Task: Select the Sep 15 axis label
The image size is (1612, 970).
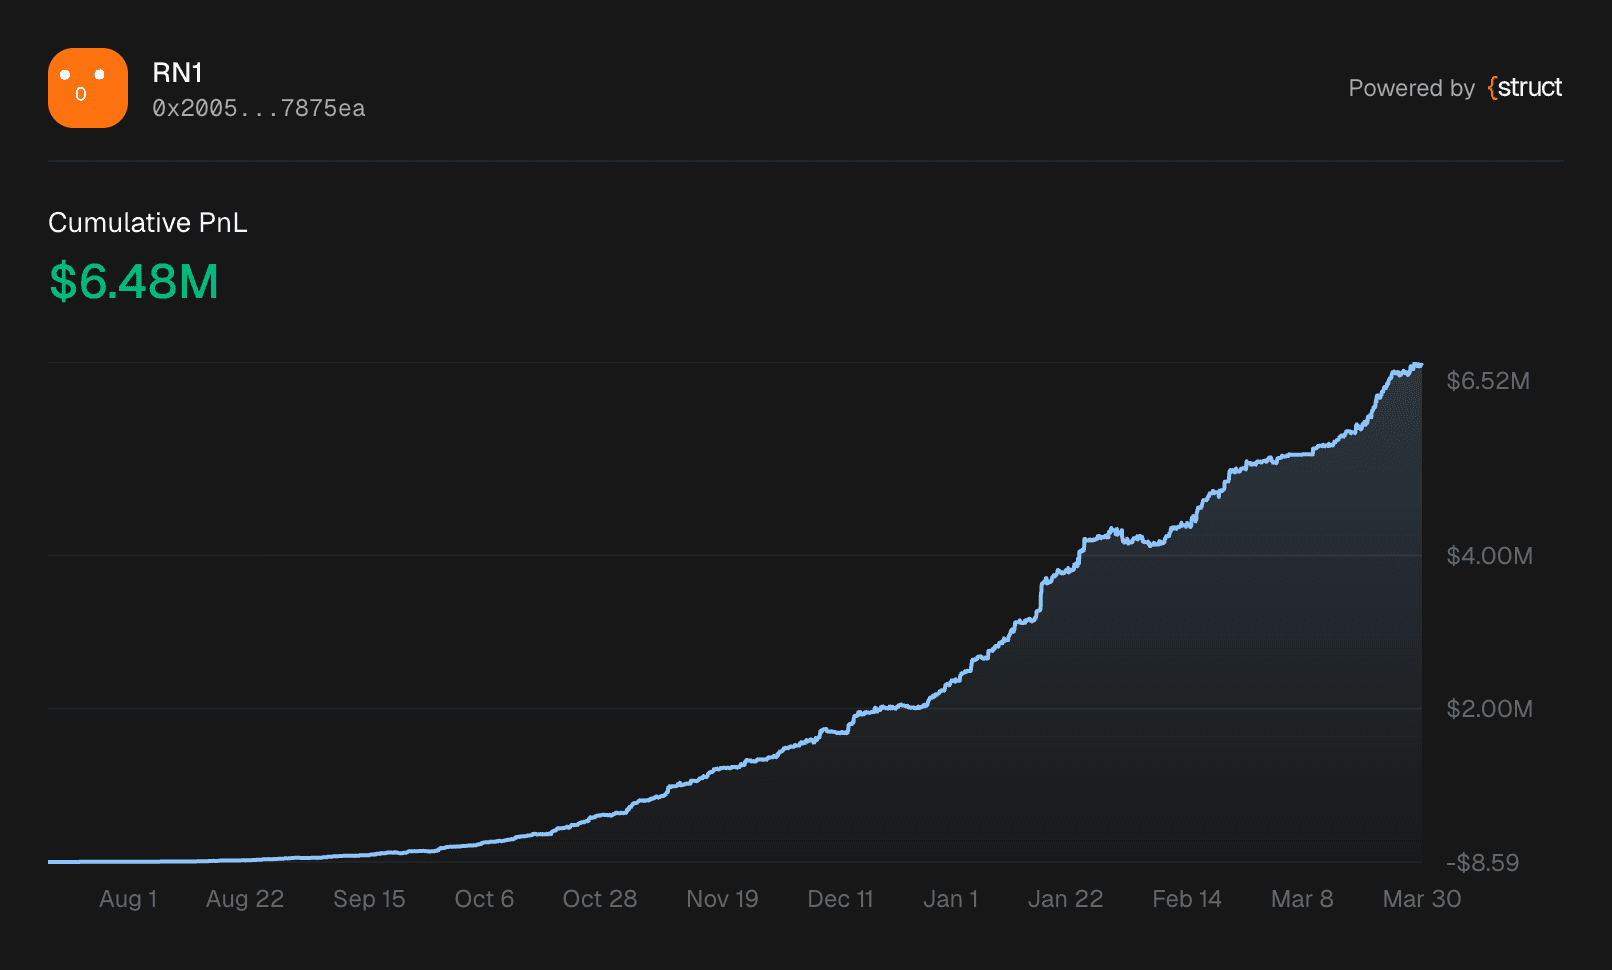Action: 369,899
